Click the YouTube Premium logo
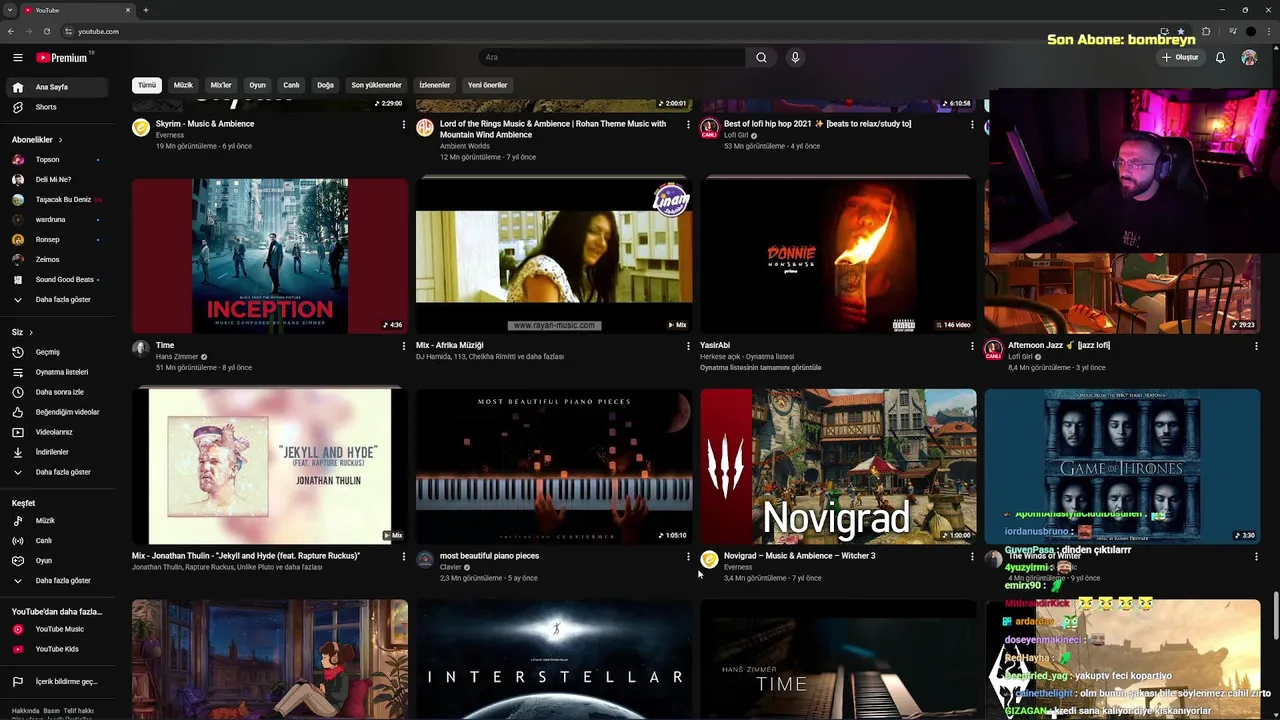The height and width of the screenshot is (720, 1280). point(62,58)
